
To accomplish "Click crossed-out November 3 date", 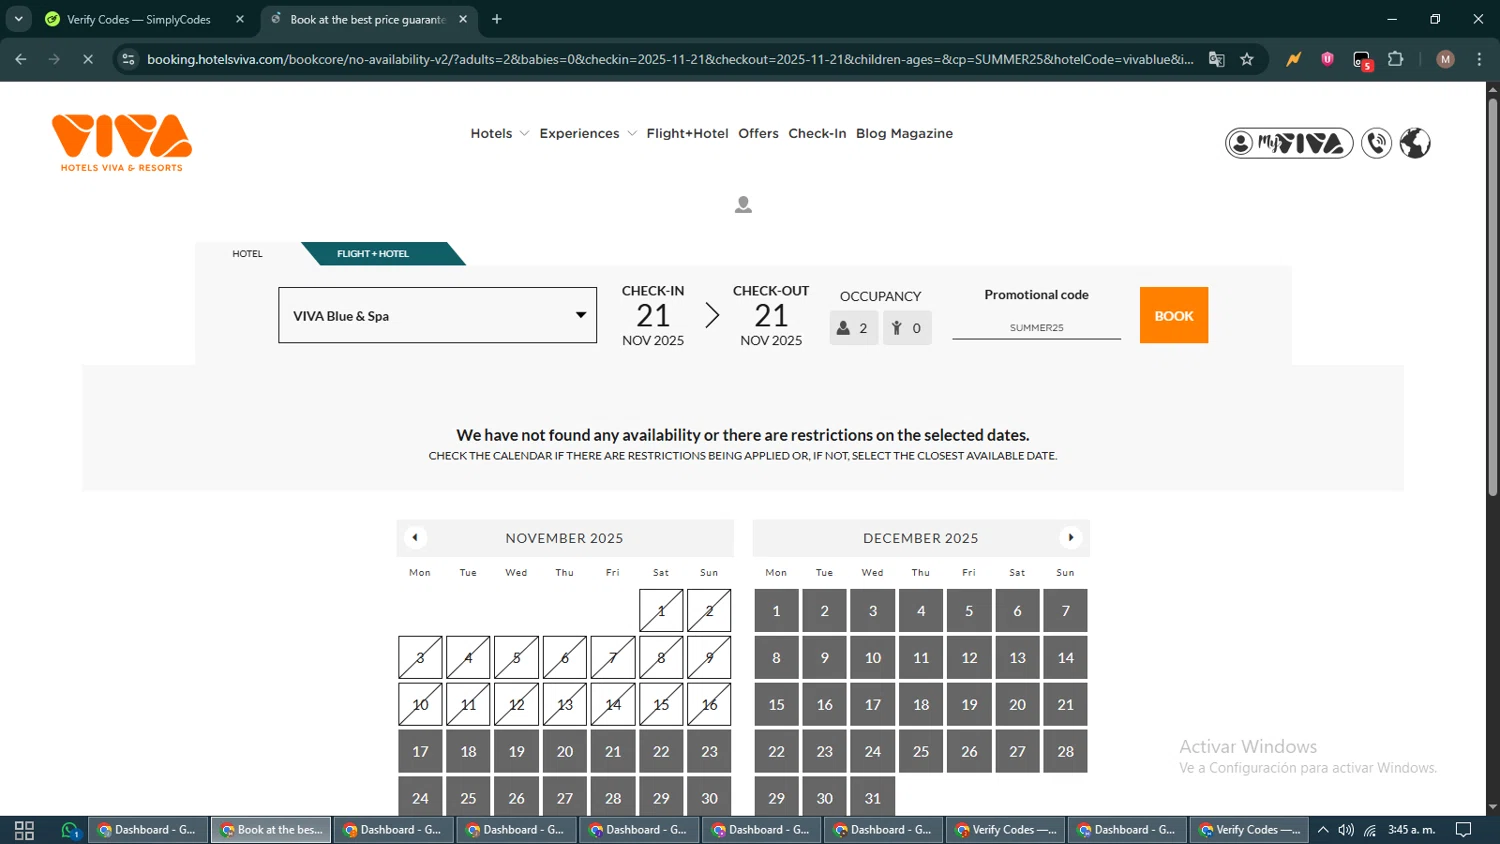I will click(x=420, y=657).
